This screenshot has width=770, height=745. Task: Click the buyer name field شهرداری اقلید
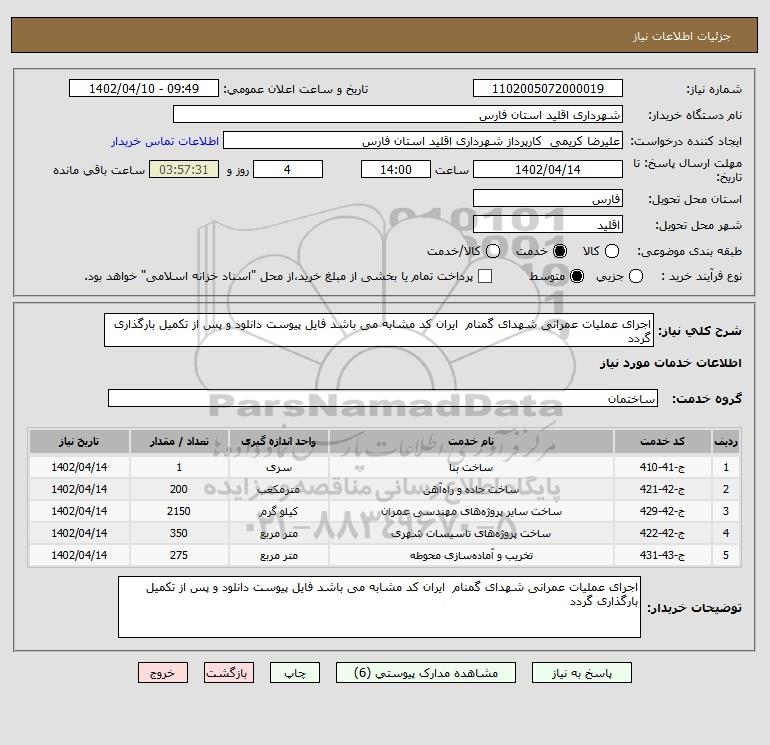pos(398,115)
